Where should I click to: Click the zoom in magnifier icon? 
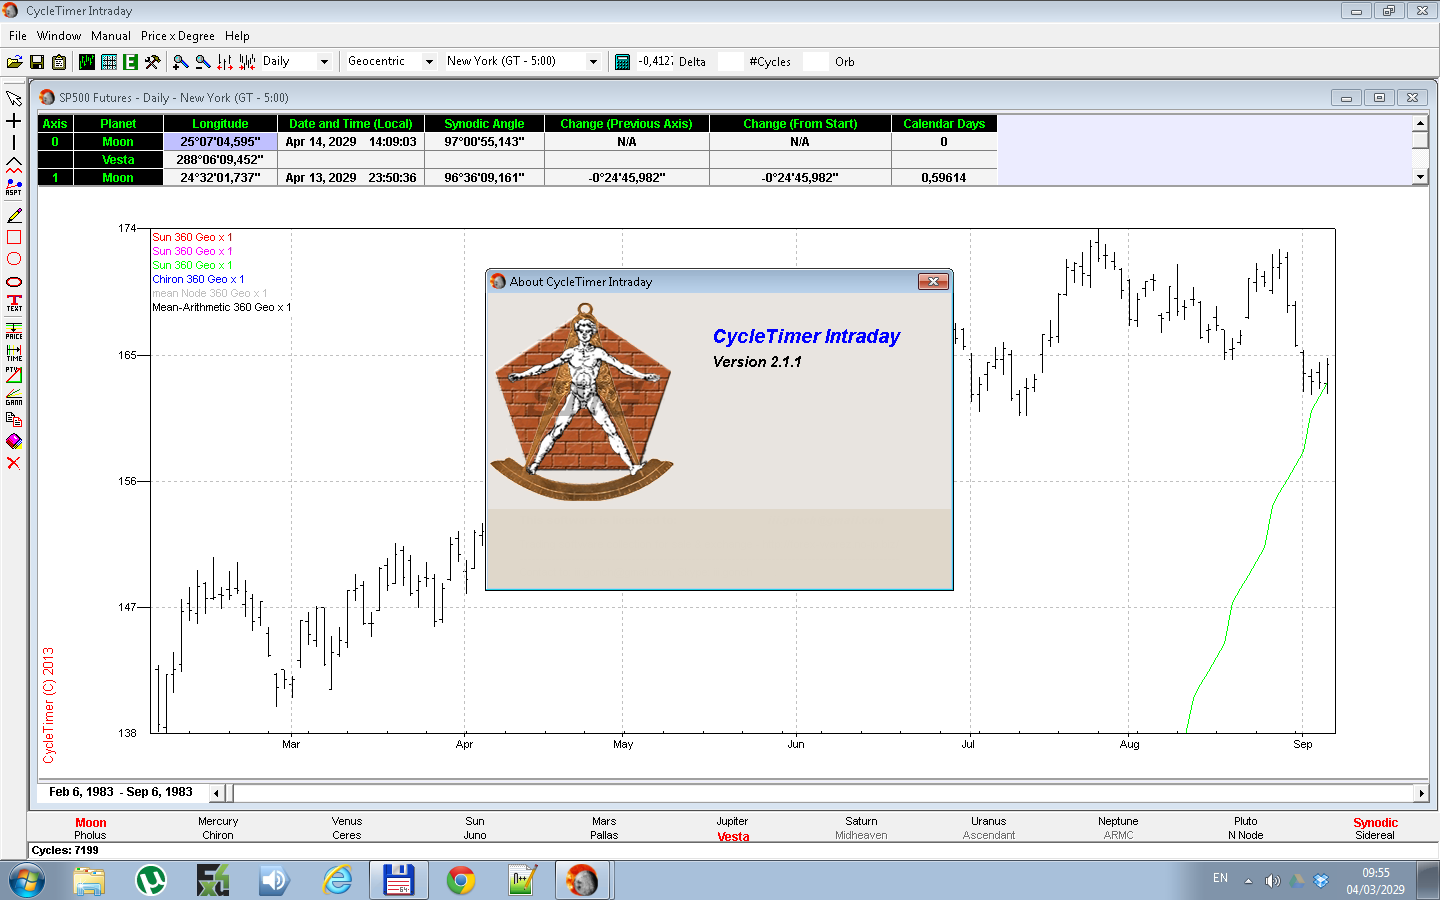[x=180, y=62]
